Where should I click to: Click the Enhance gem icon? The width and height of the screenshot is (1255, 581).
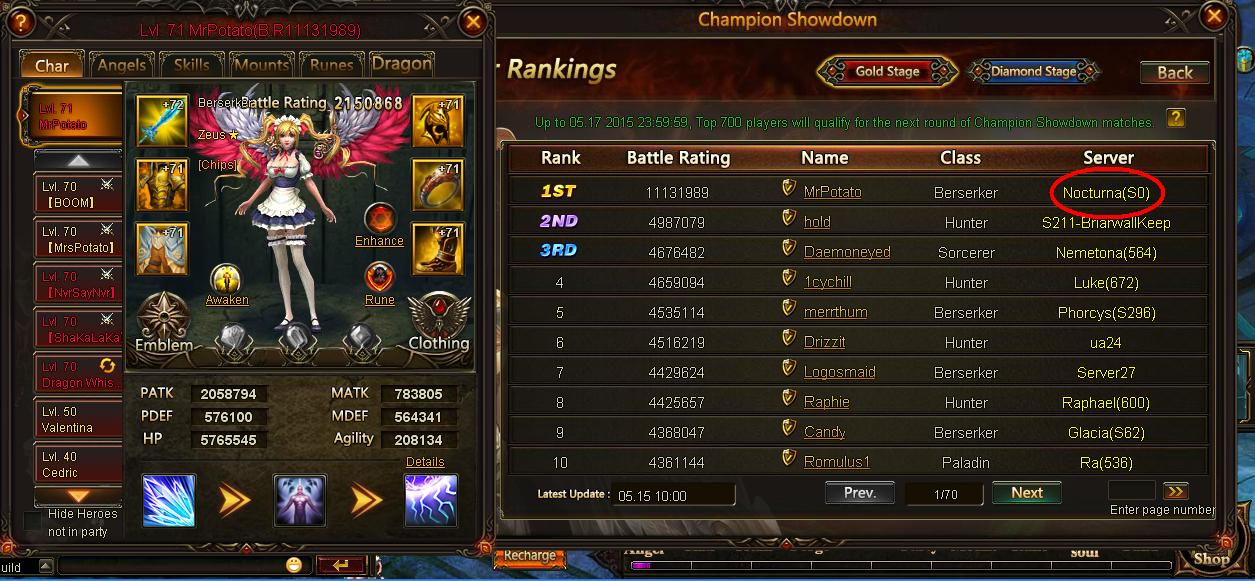(x=380, y=217)
